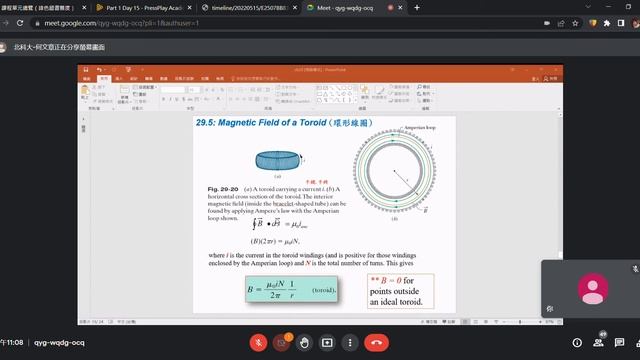Click the New Slide button in ribbon

(x=124, y=95)
